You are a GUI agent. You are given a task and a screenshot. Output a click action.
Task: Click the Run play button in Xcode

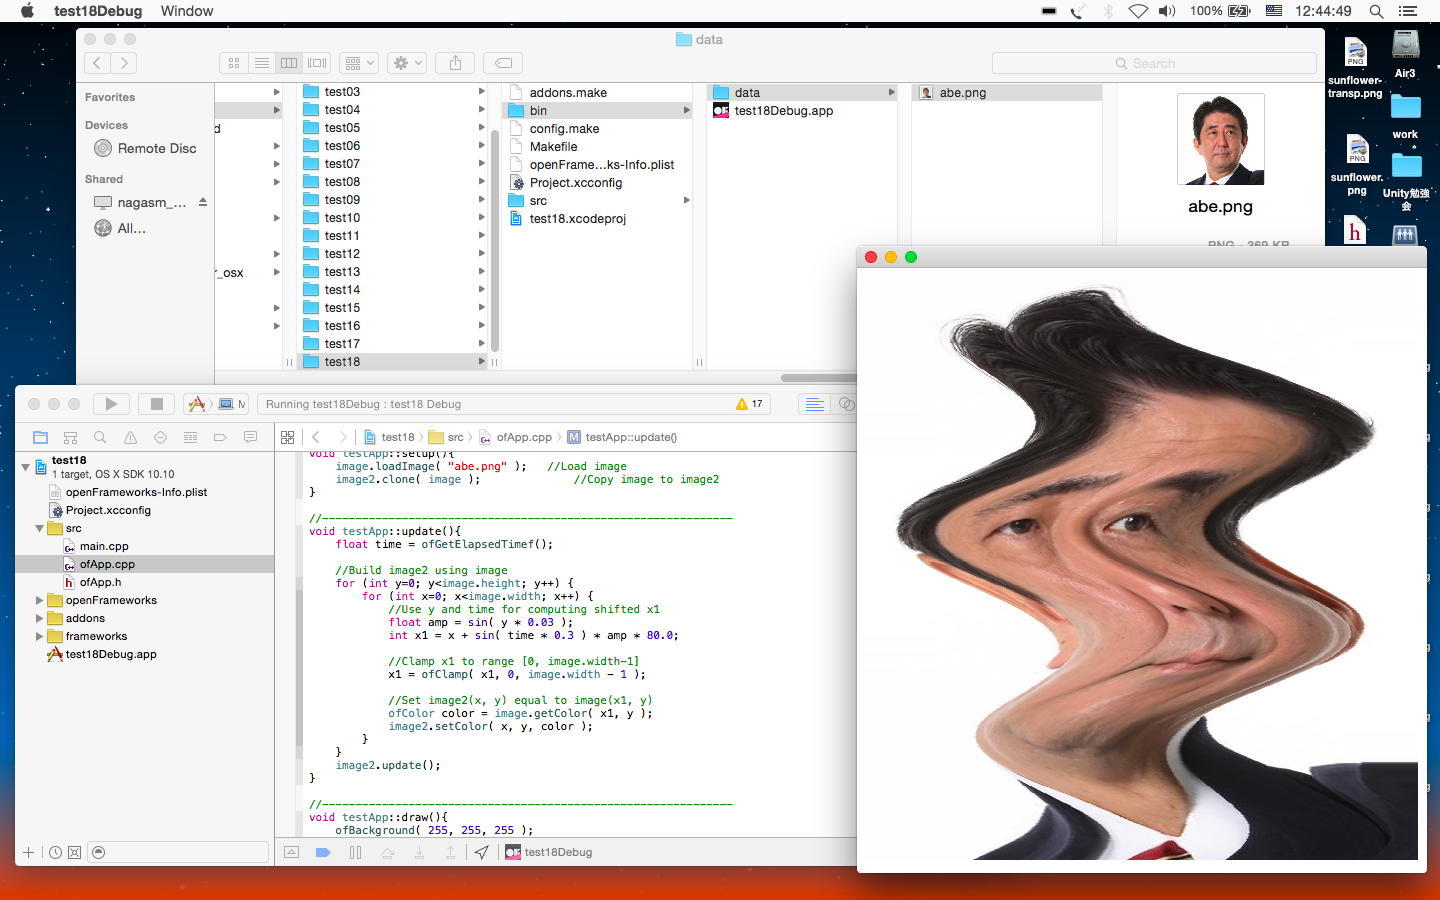pos(111,404)
